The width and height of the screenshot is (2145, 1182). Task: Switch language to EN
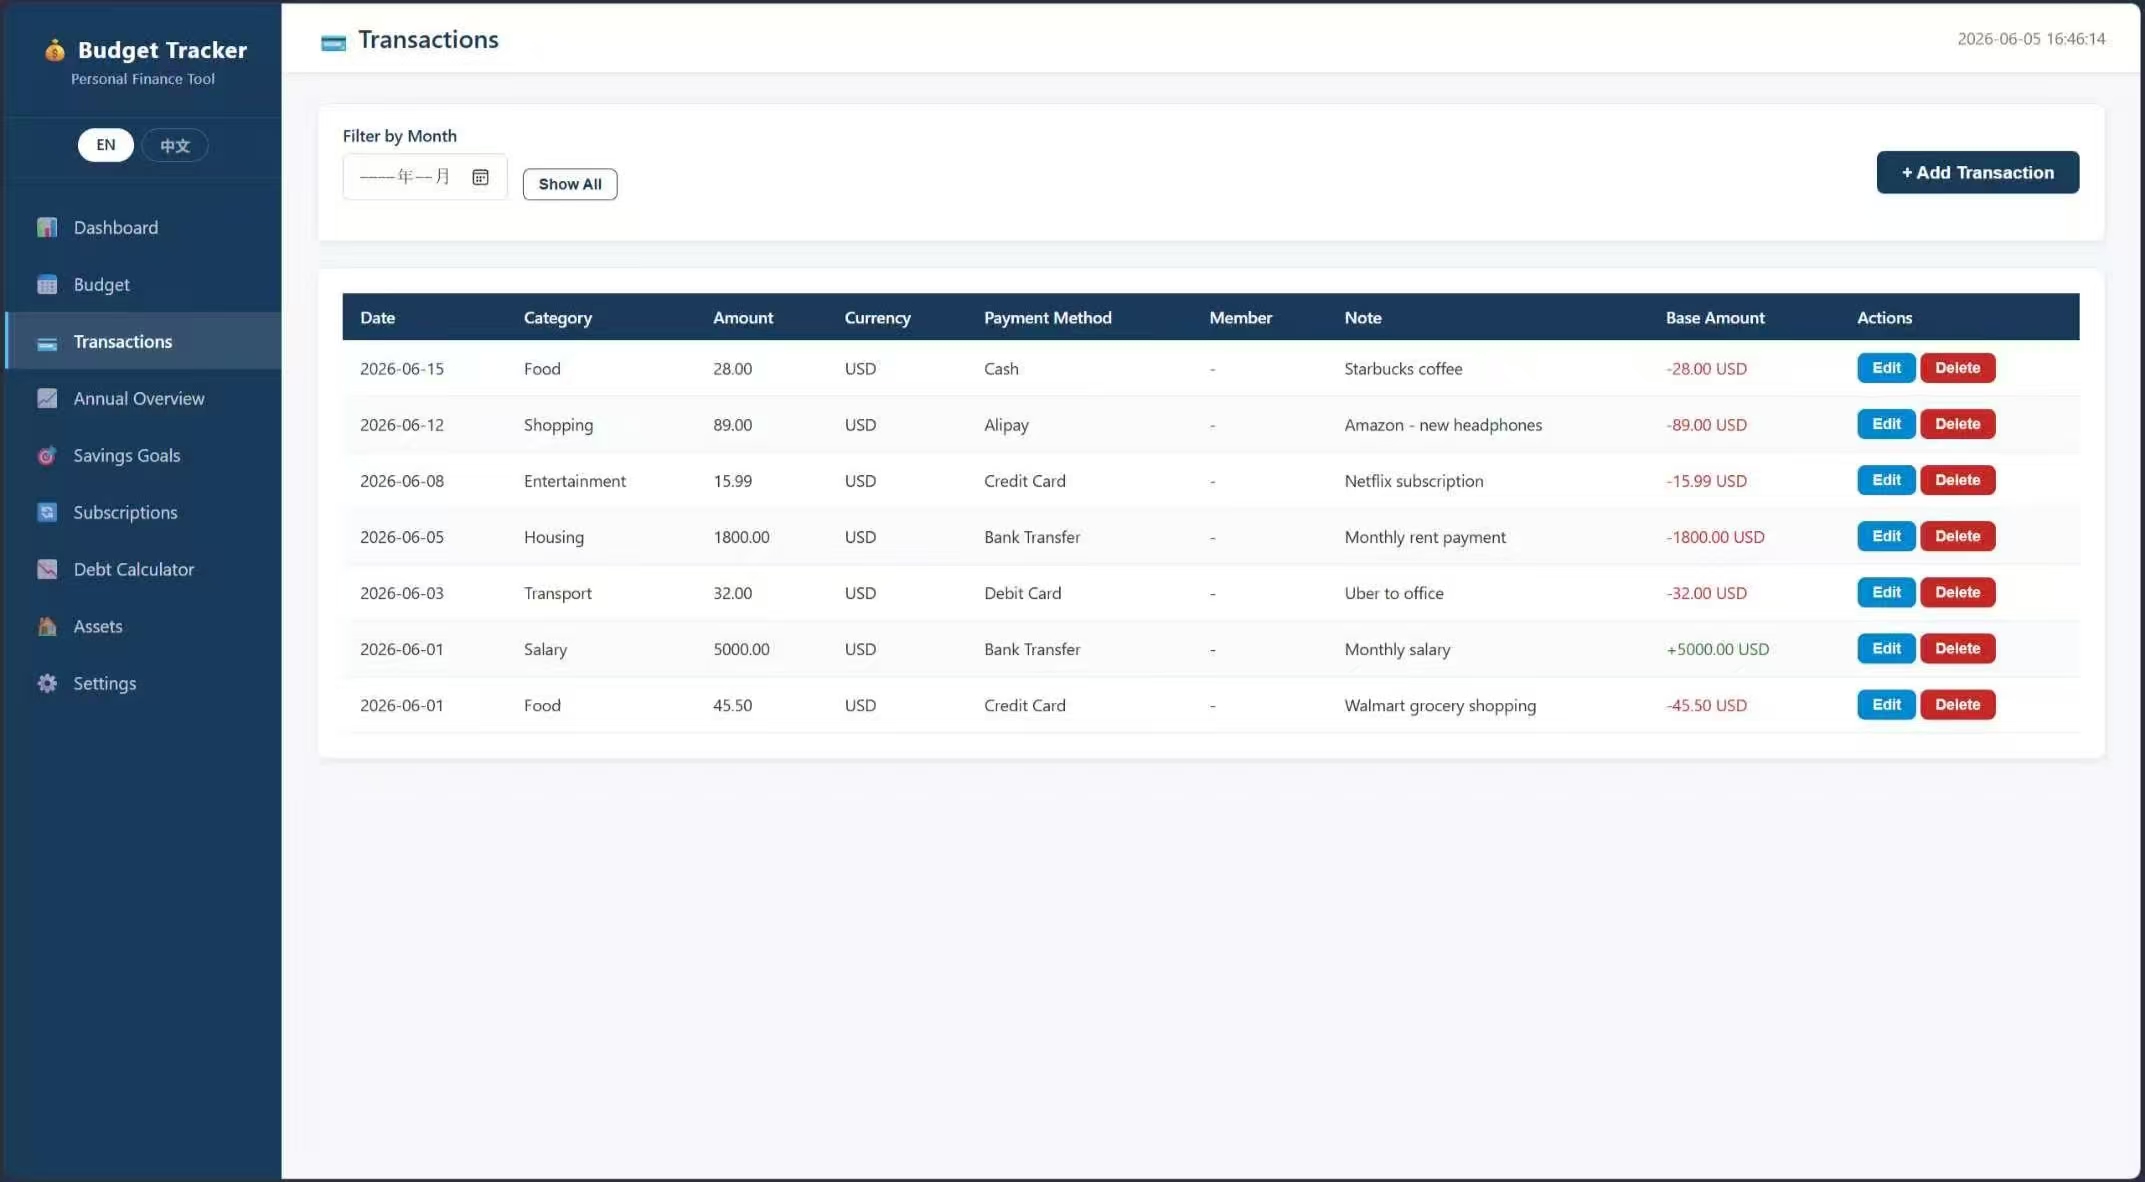(x=106, y=145)
